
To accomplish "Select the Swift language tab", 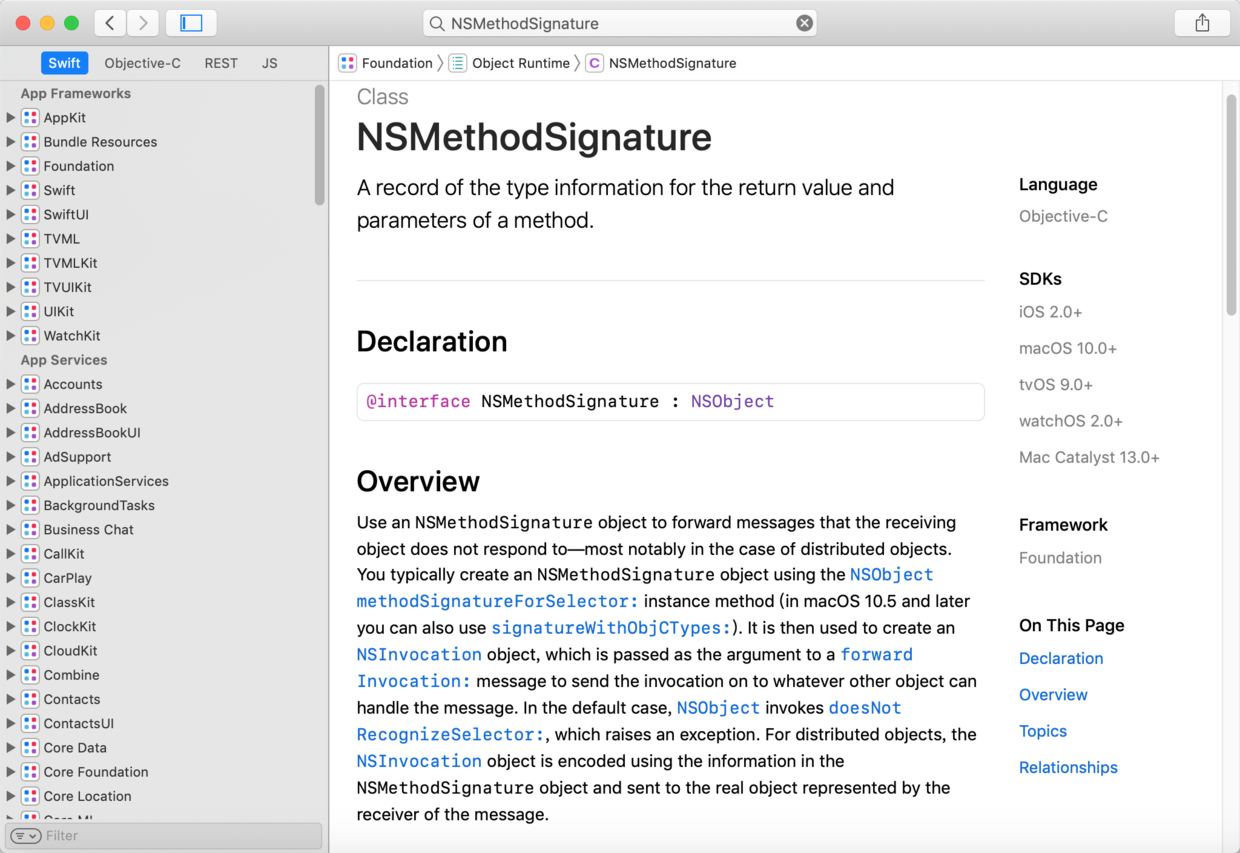I will 64,63.
